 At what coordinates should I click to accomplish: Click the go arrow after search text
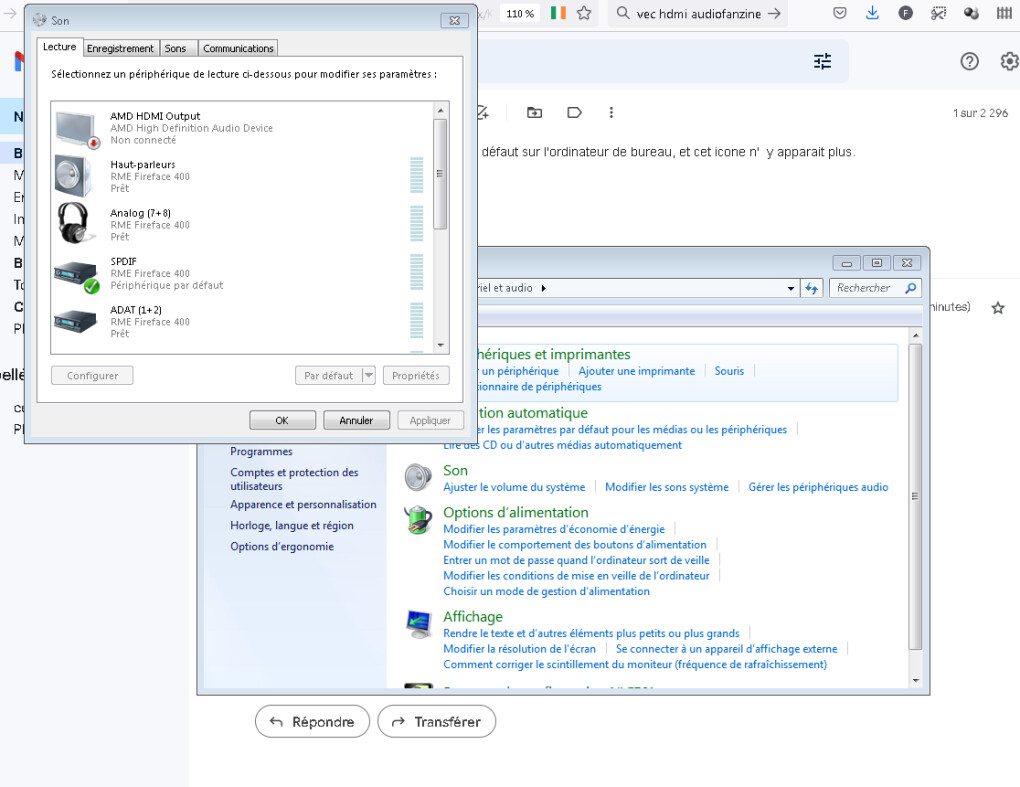tap(773, 13)
